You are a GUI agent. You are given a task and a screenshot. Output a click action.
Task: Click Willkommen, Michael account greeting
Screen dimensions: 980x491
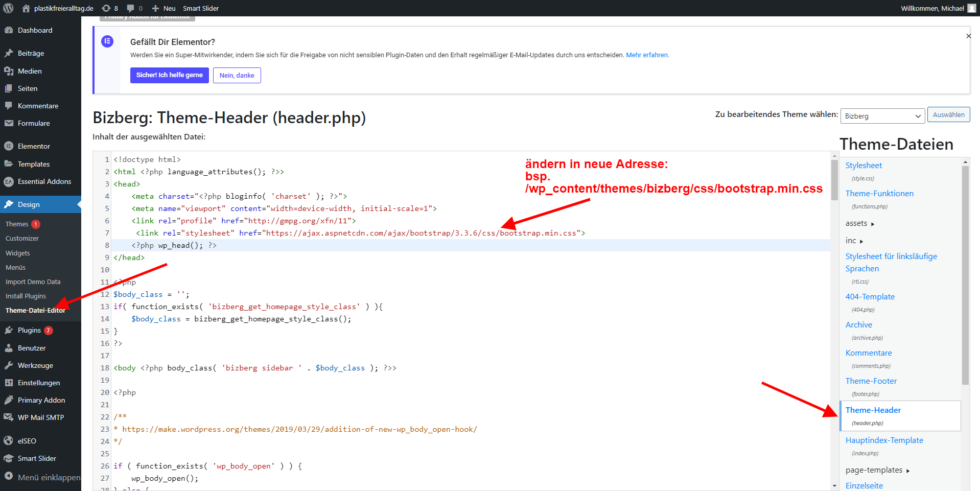(x=931, y=9)
